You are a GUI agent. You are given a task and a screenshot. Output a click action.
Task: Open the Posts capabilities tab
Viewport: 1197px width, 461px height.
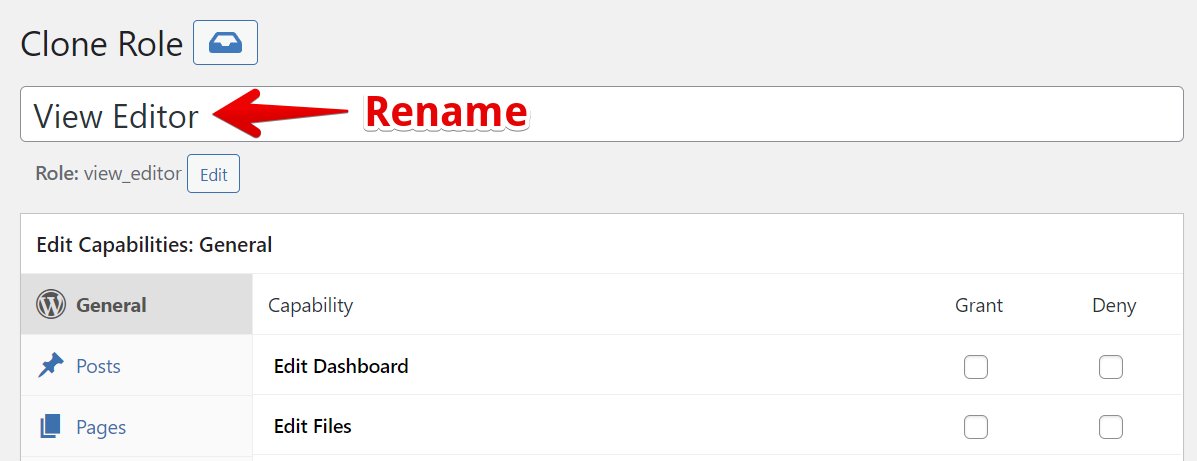pos(98,366)
